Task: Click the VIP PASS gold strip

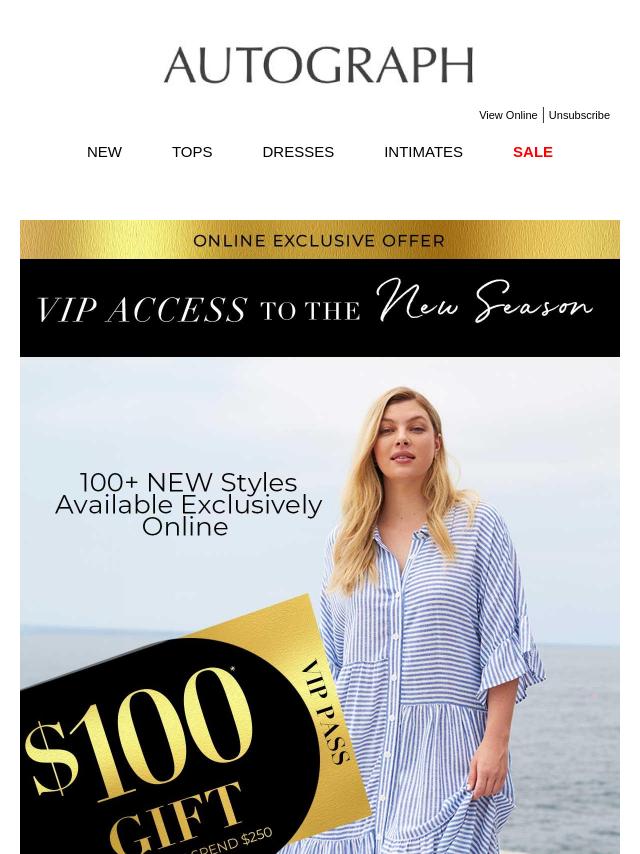Action: [x=325, y=711]
